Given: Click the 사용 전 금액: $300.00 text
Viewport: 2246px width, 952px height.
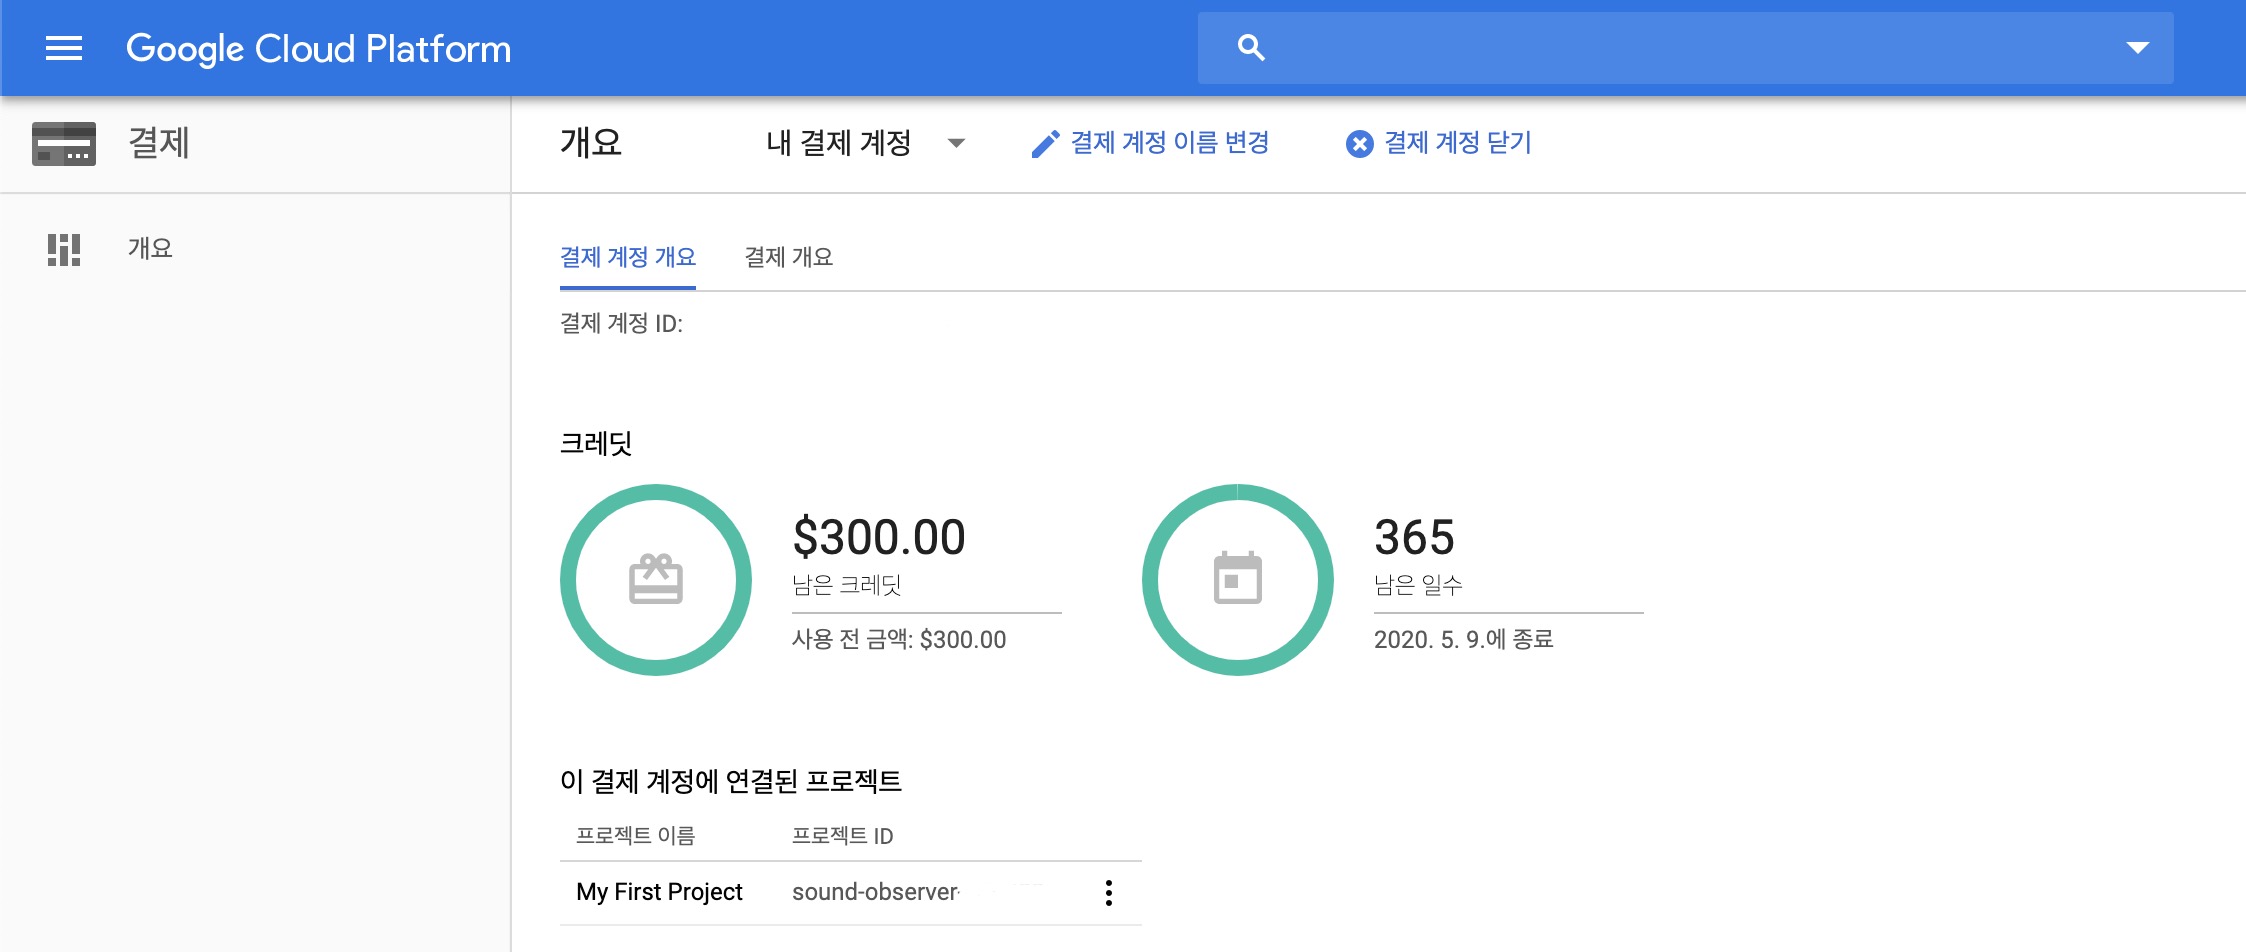Looking at the screenshot, I should pyautogui.click(x=899, y=639).
